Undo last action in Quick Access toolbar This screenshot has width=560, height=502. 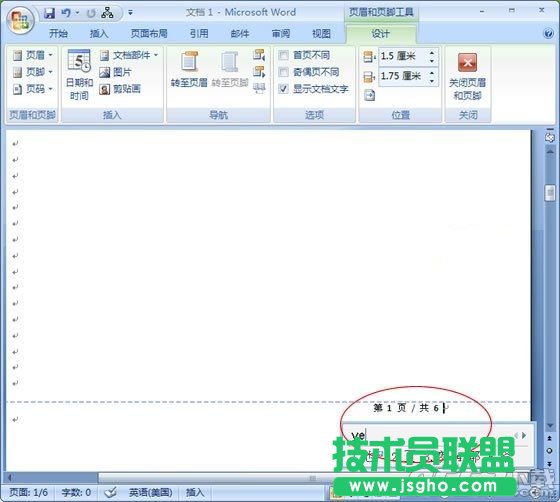click(x=66, y=14)
